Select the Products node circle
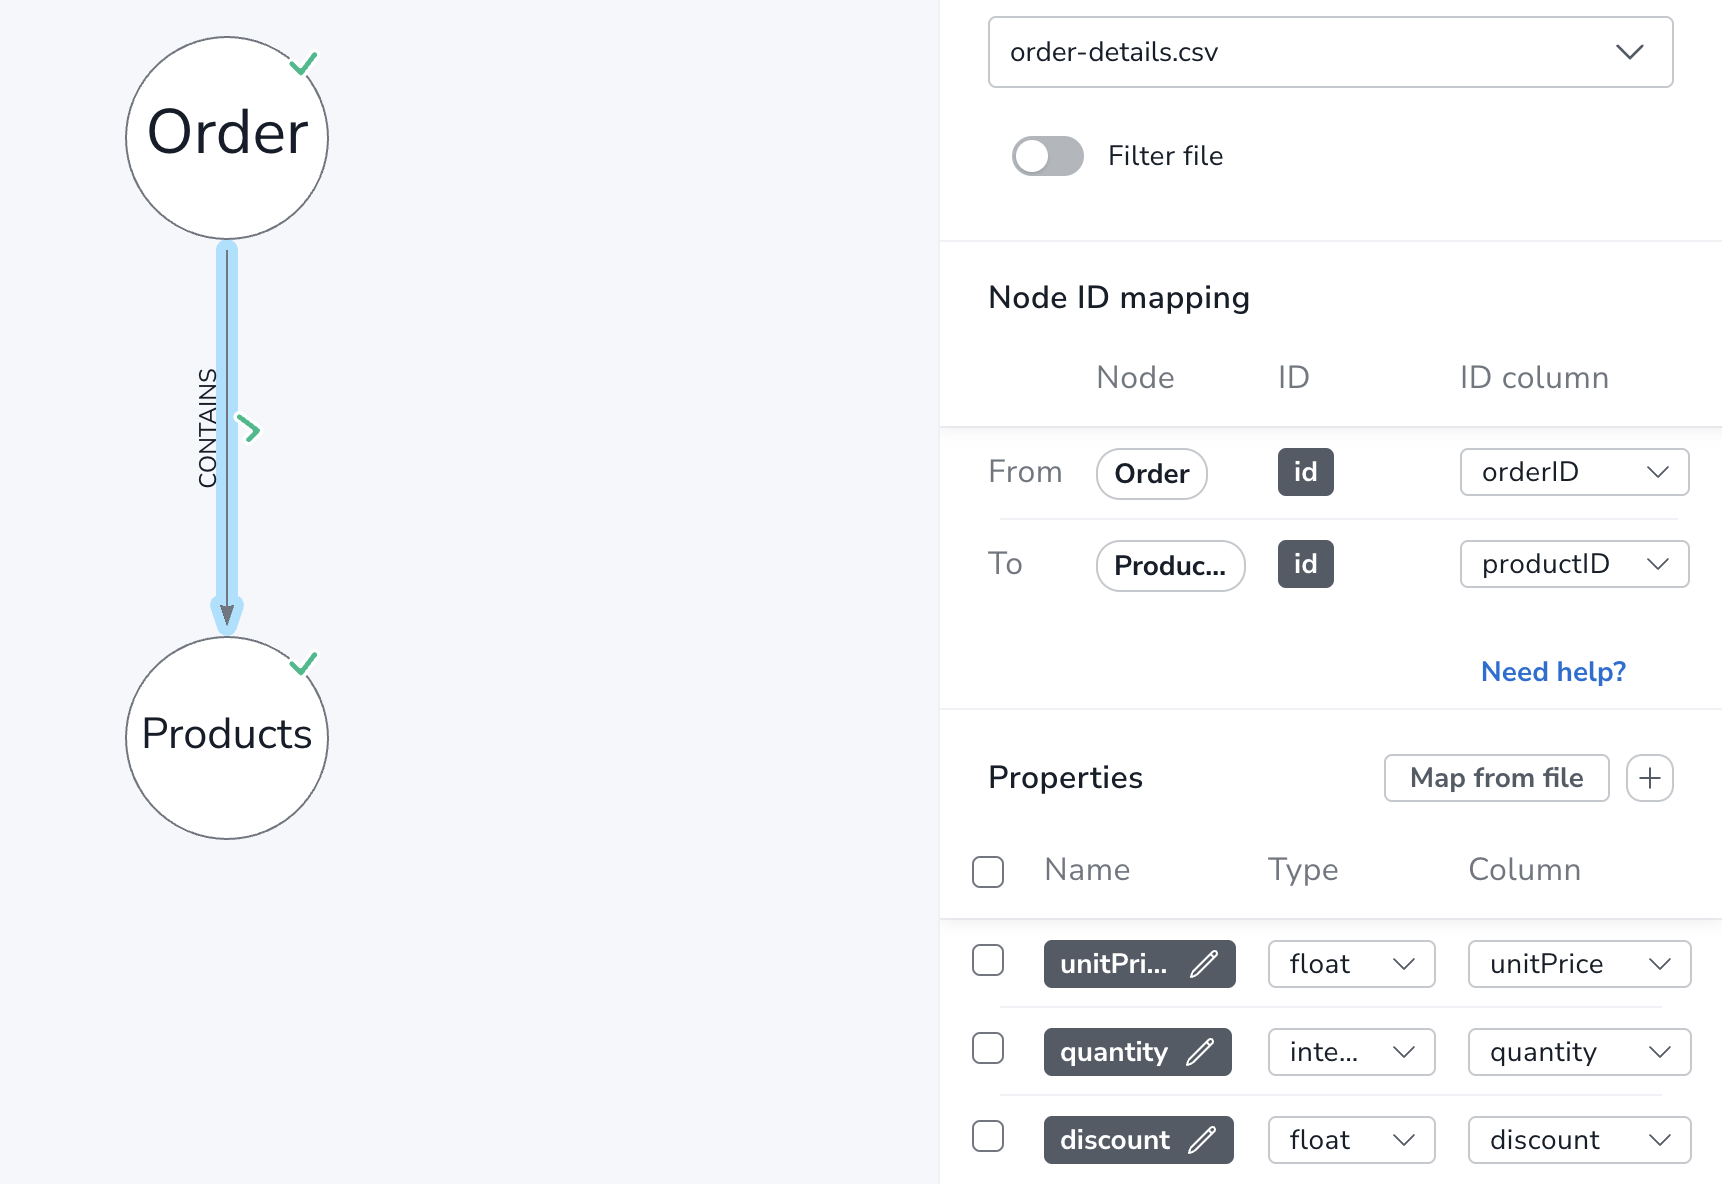 [227, 738]
